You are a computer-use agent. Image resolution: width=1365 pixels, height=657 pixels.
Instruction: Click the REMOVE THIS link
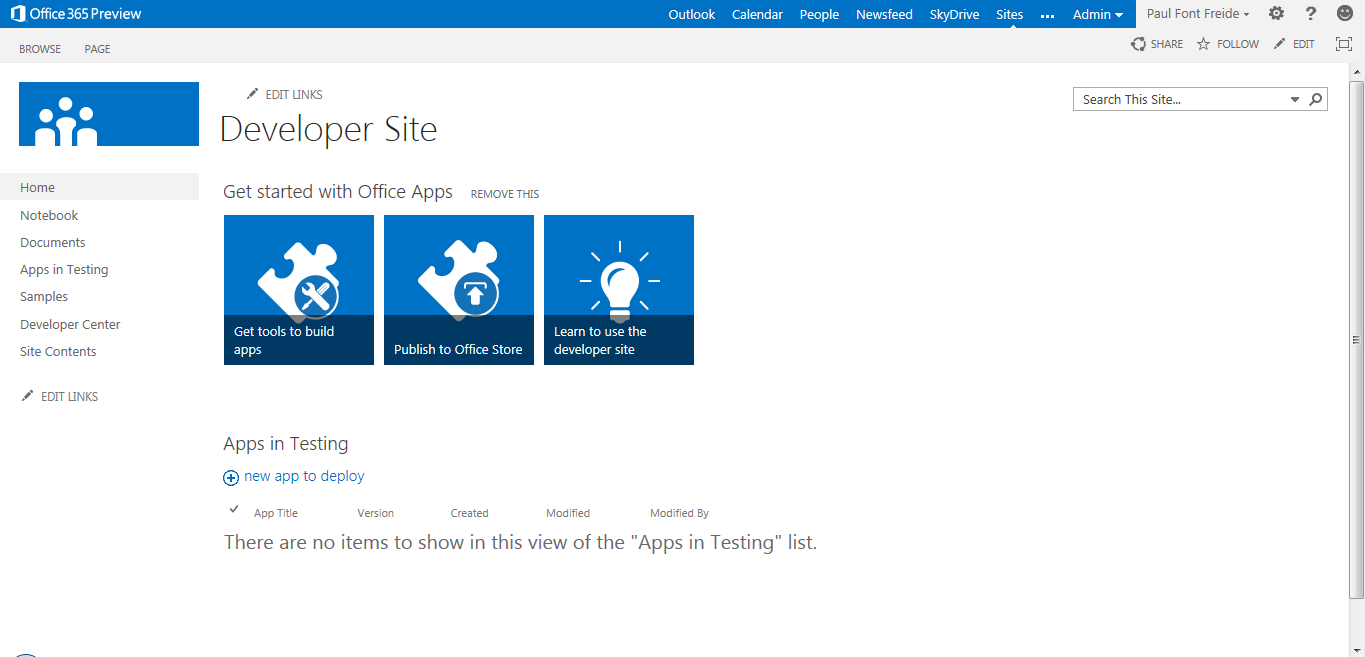[504, 193]
